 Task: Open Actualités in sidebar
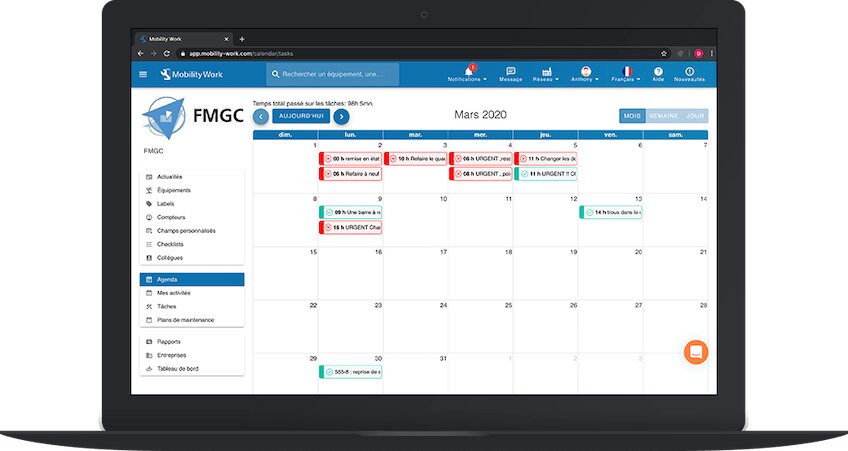[x=191, y=177]
